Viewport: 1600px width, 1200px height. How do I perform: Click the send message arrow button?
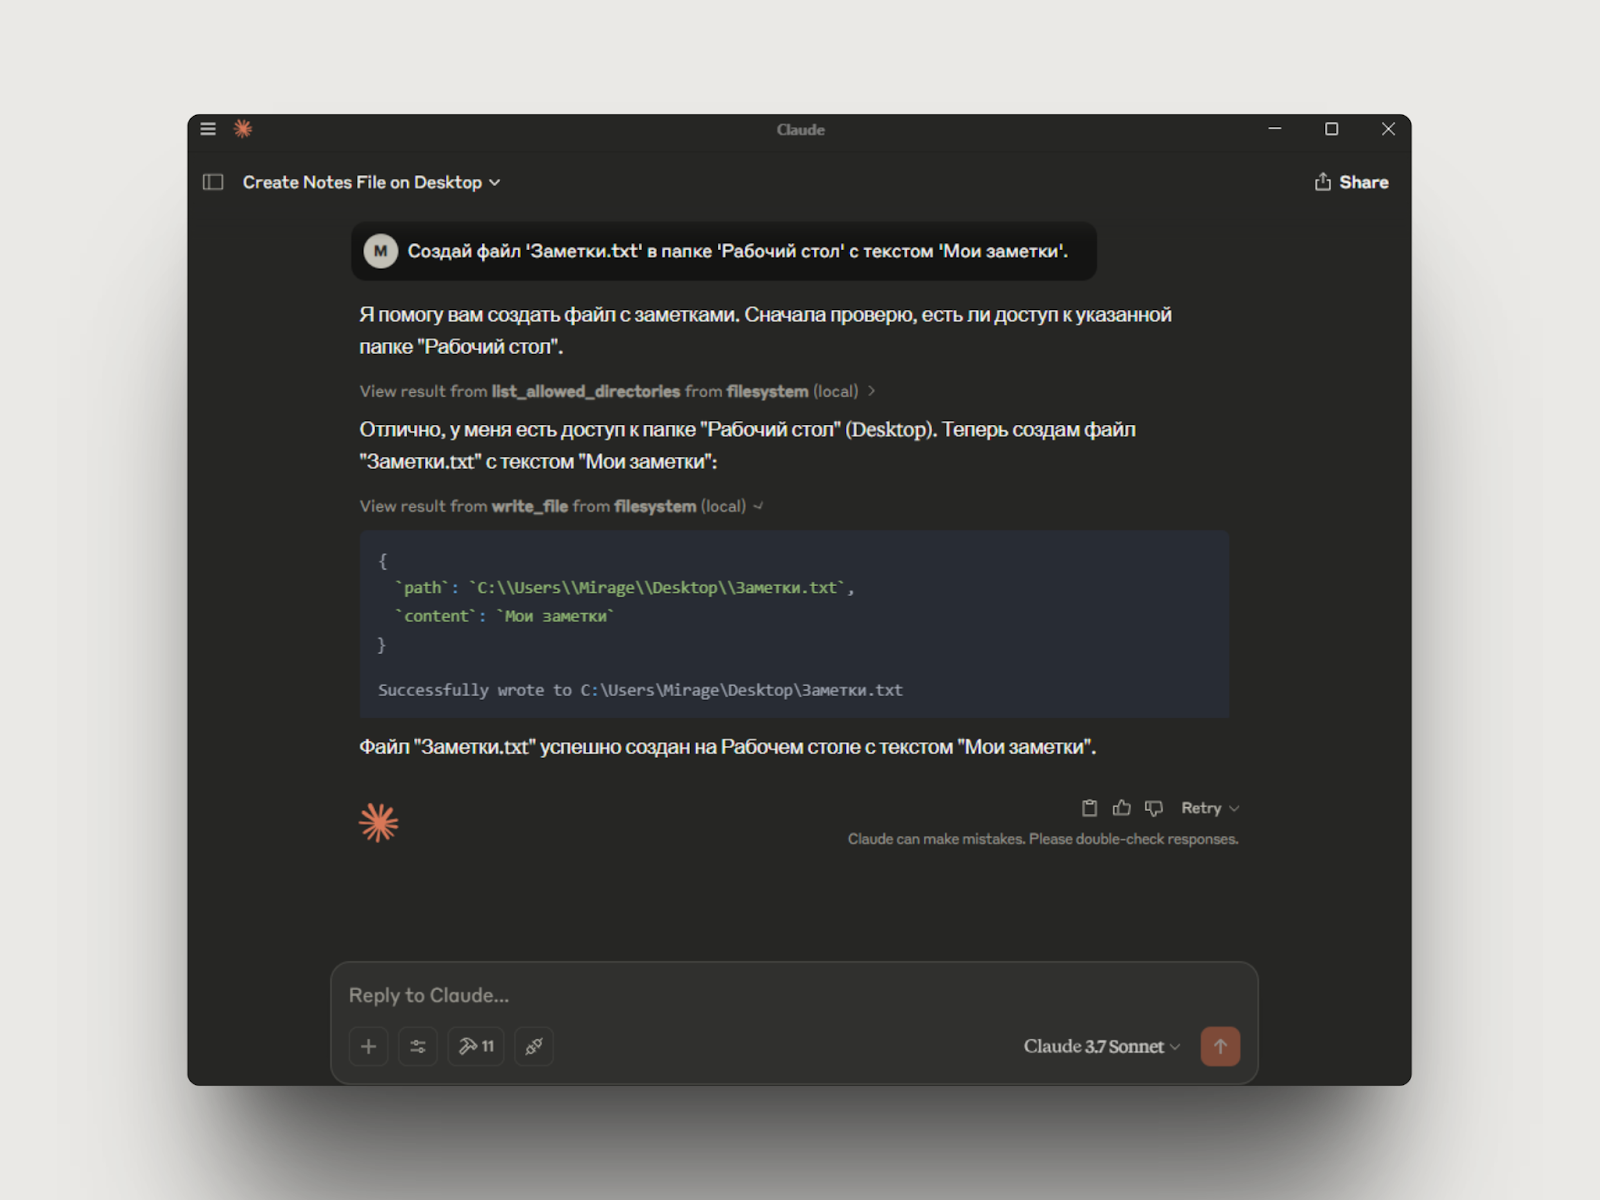pos(1220,1046)
